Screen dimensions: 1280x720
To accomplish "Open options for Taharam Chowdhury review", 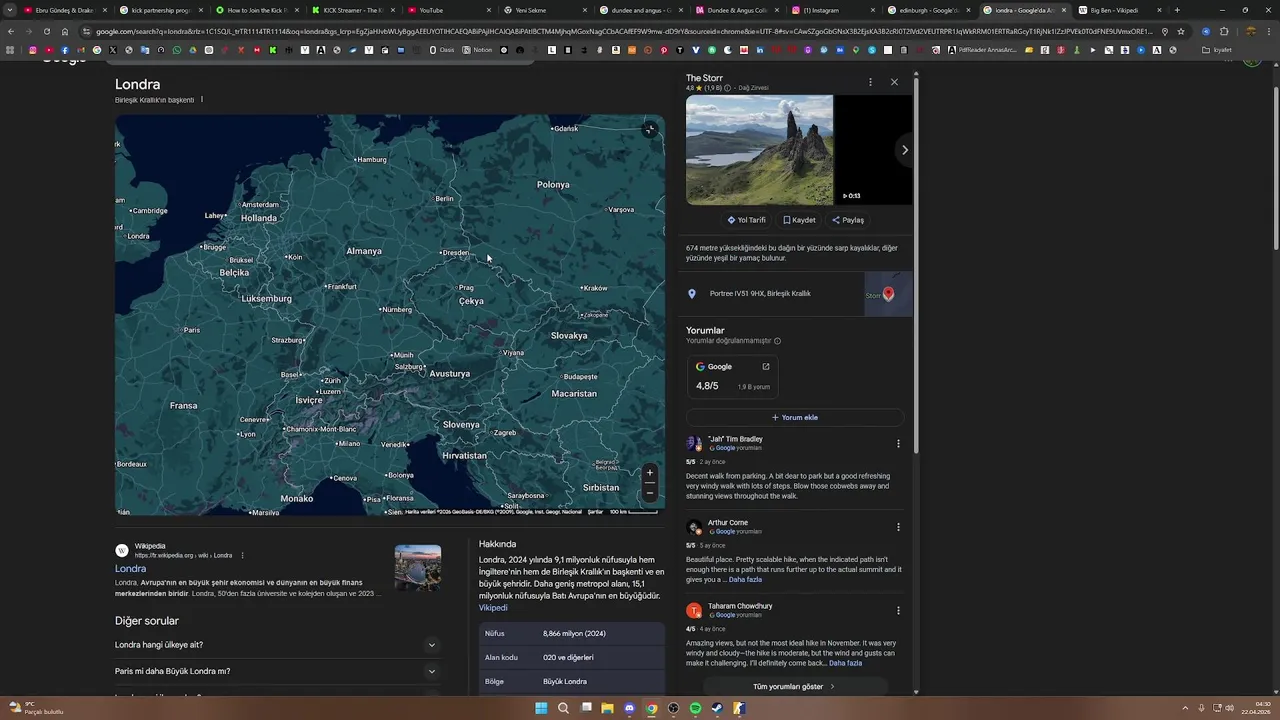I will [x=898, y=610].
